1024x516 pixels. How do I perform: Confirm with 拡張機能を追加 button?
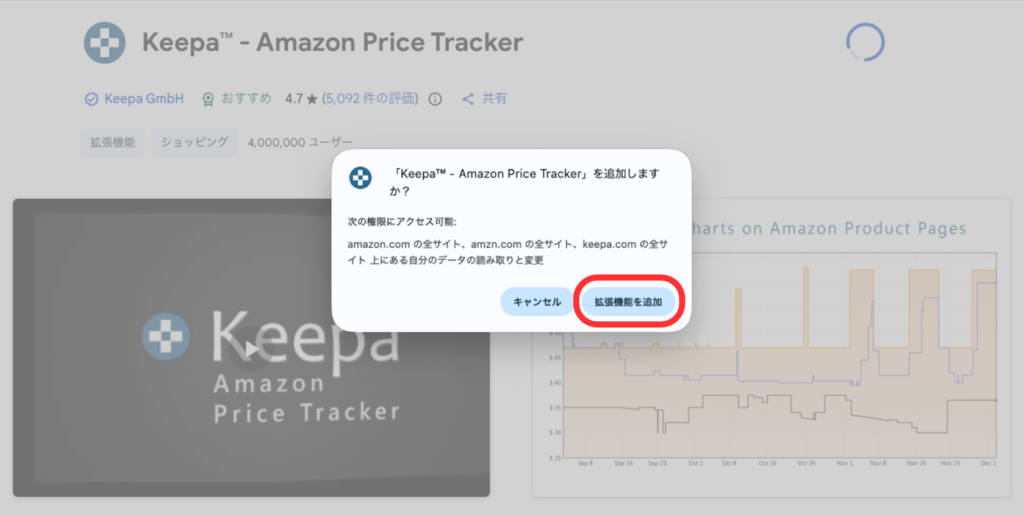[628, 301]
